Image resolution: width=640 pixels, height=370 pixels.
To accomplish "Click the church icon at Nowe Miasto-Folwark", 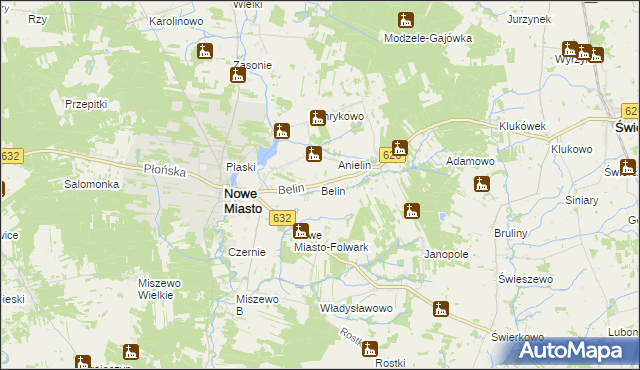I will pyautogui.click(x=301, y=231).
